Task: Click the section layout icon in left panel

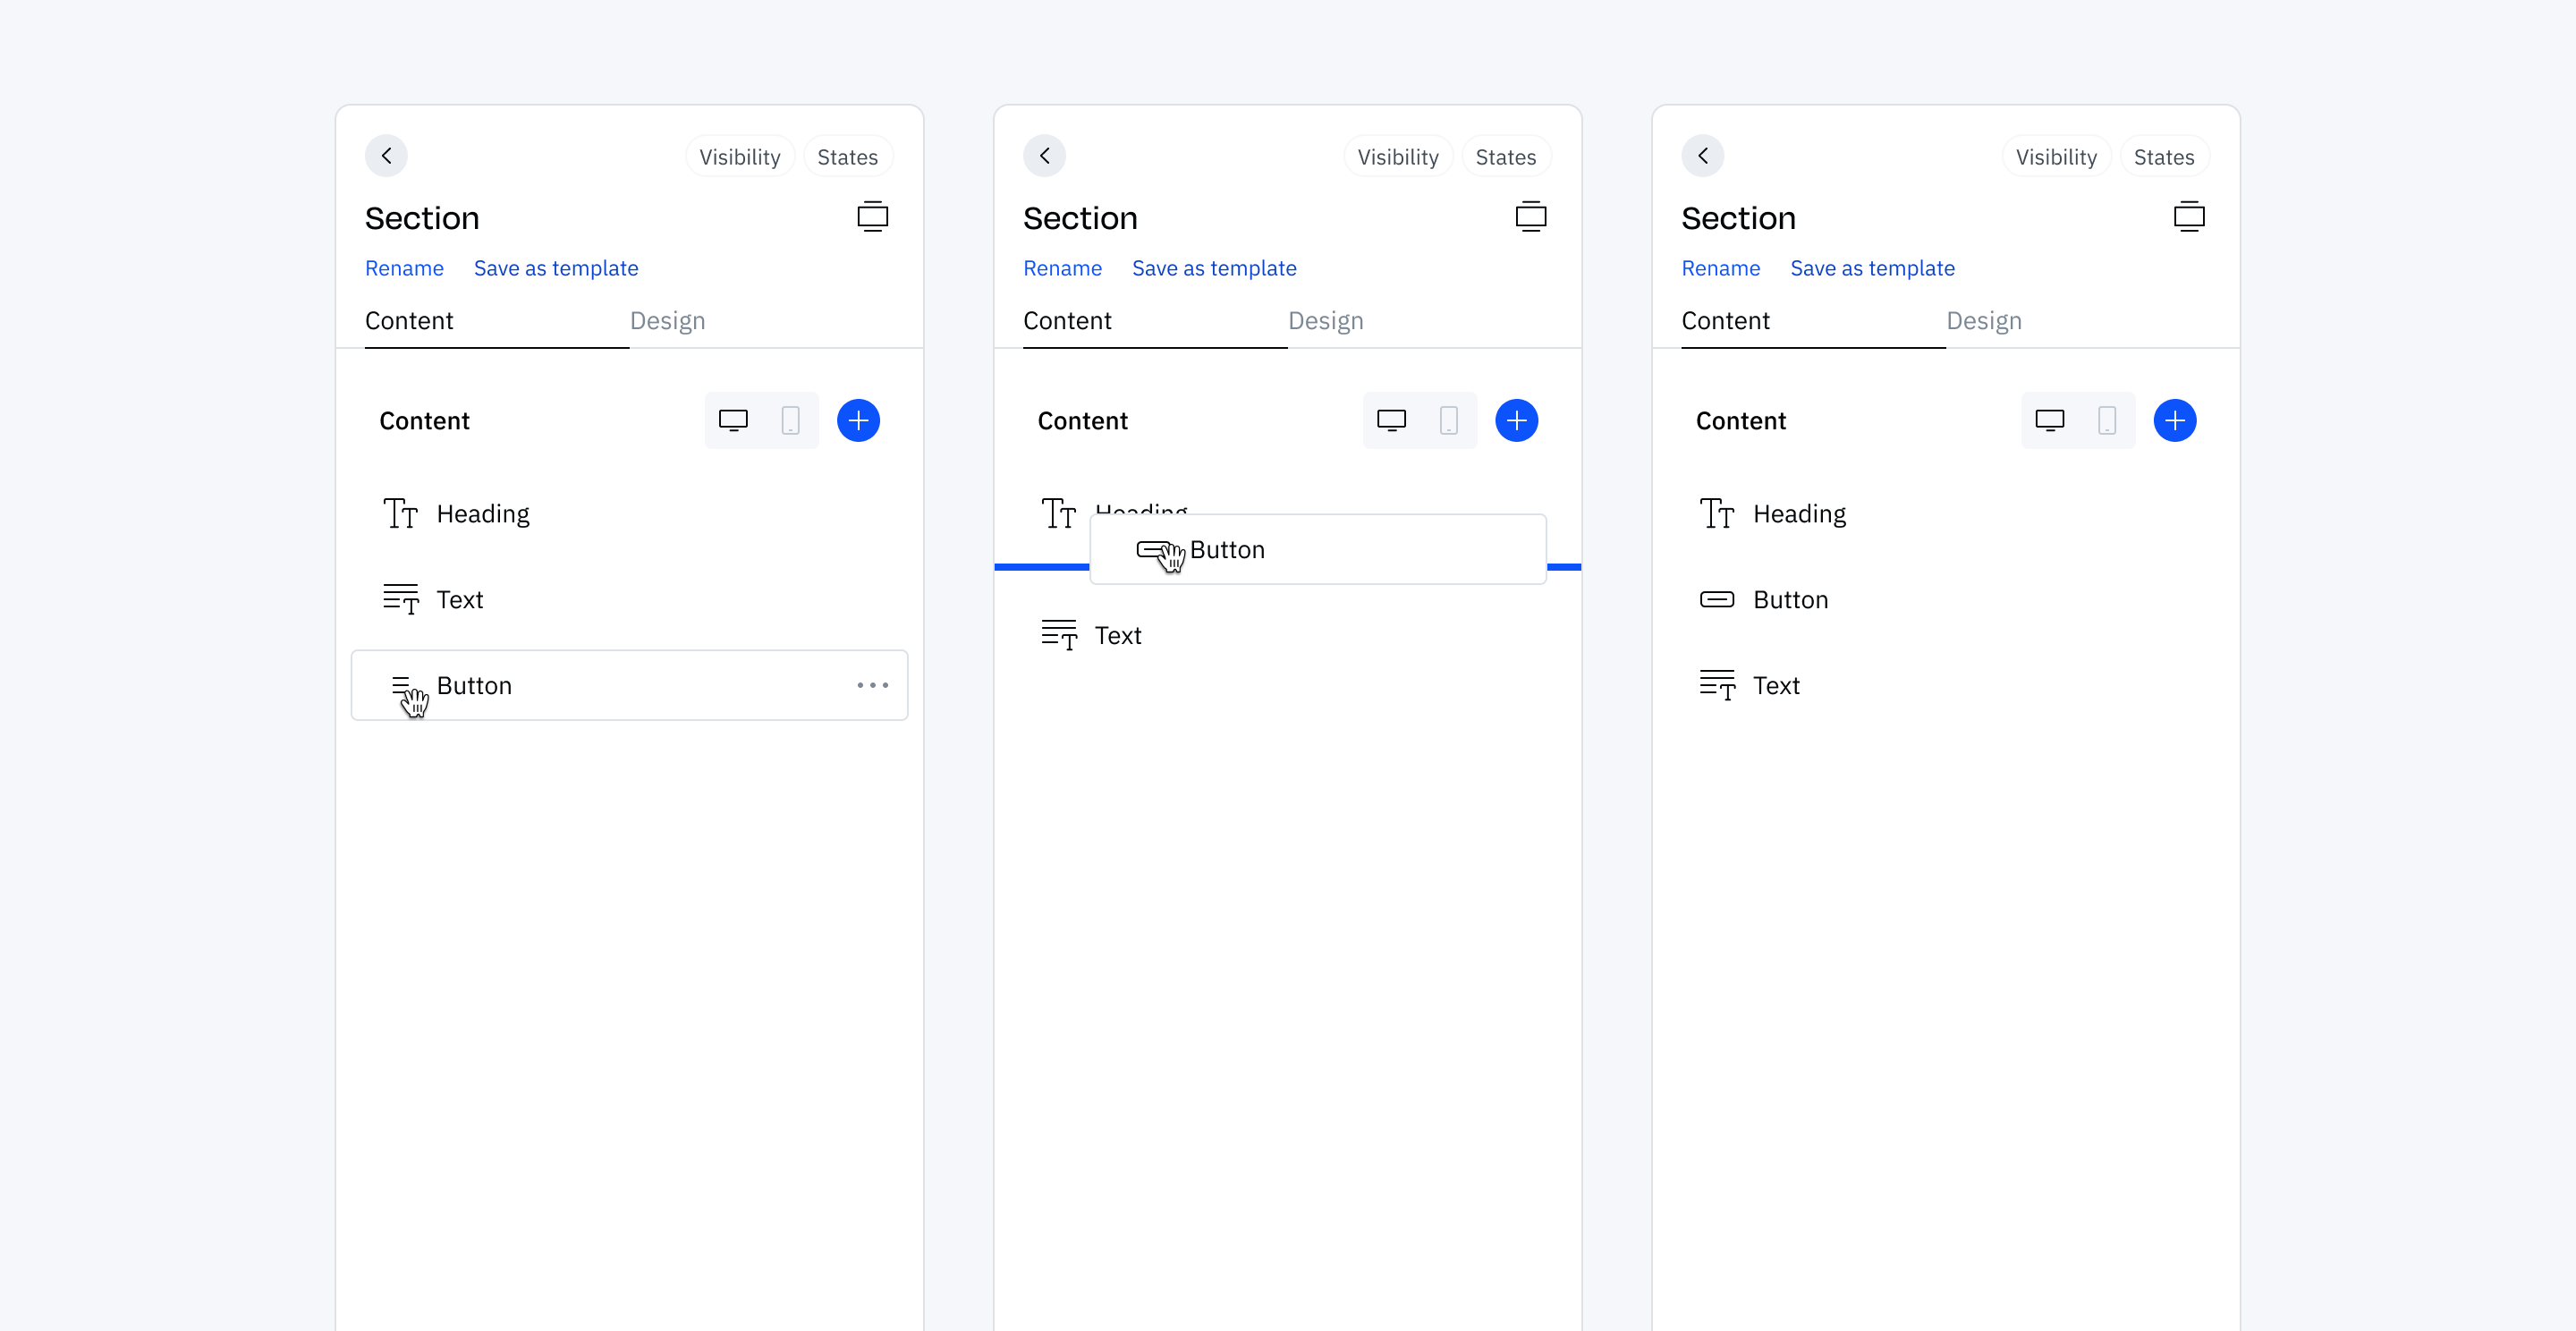Action: point(872,217)
